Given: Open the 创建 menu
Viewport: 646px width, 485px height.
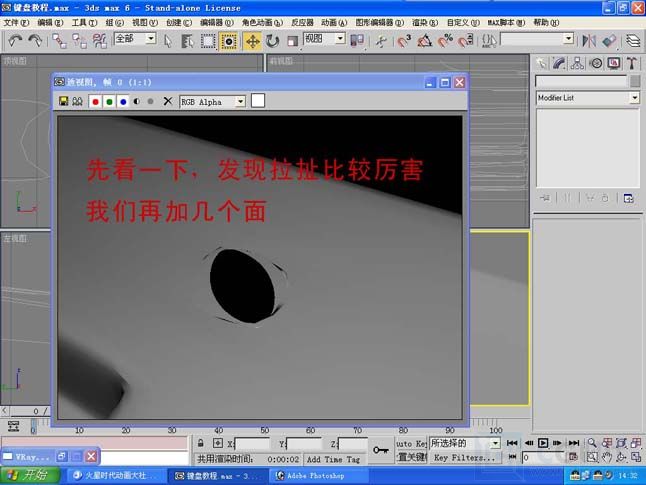Looking at the screenshot, I should coord(179,23).
